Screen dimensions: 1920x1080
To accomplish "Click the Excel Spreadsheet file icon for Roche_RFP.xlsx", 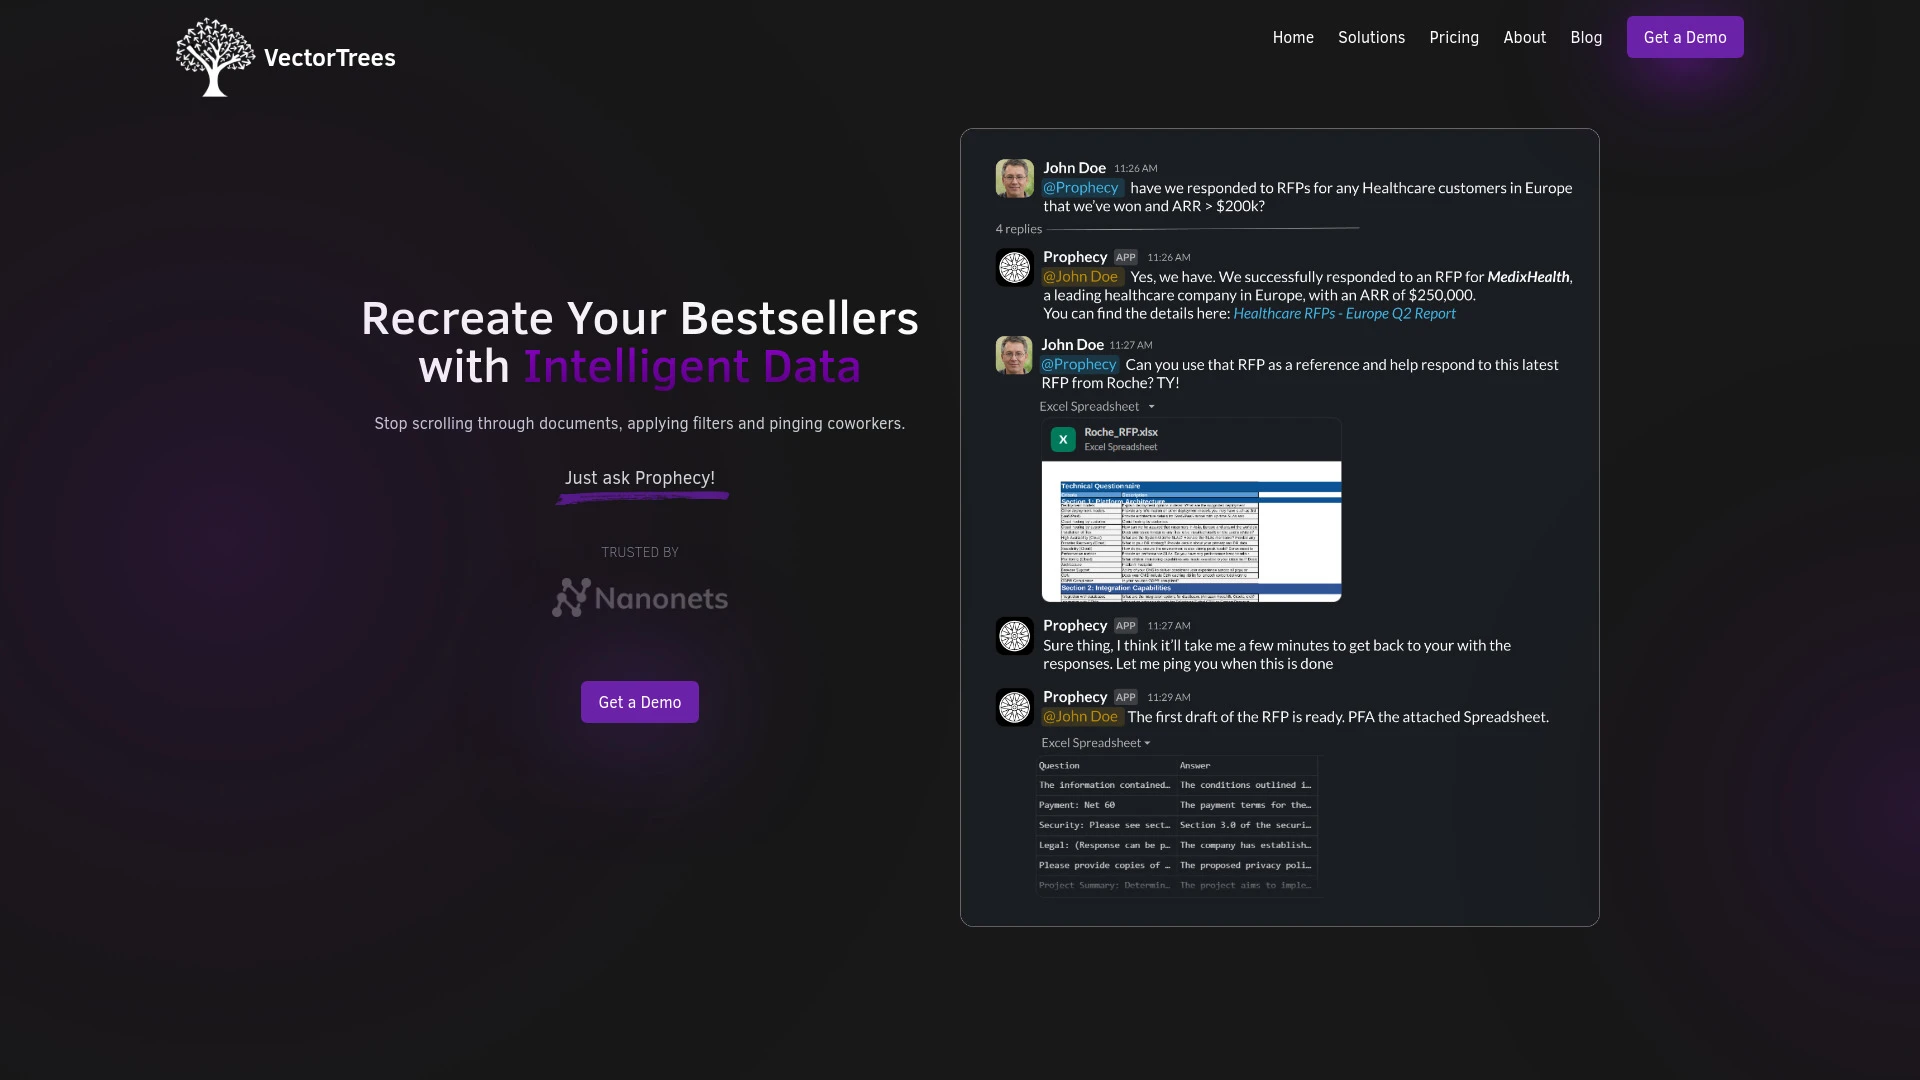I will (x=1062, y=439).
